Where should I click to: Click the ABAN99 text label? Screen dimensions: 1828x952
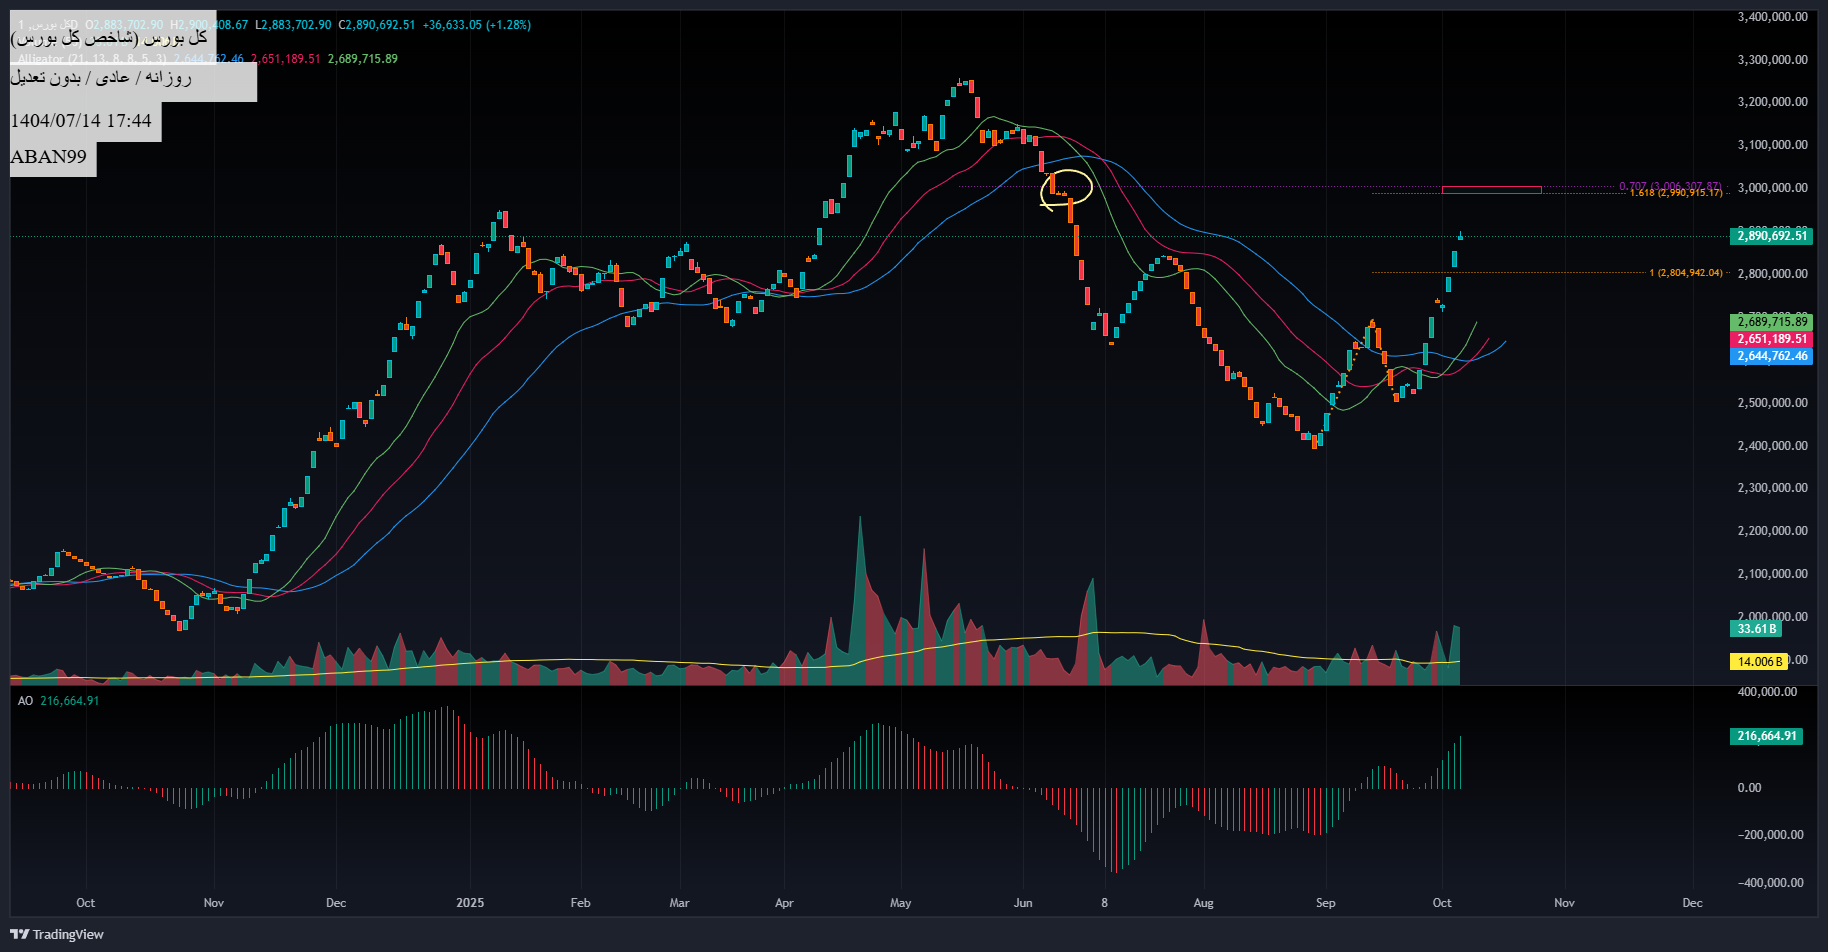point(52,157)
